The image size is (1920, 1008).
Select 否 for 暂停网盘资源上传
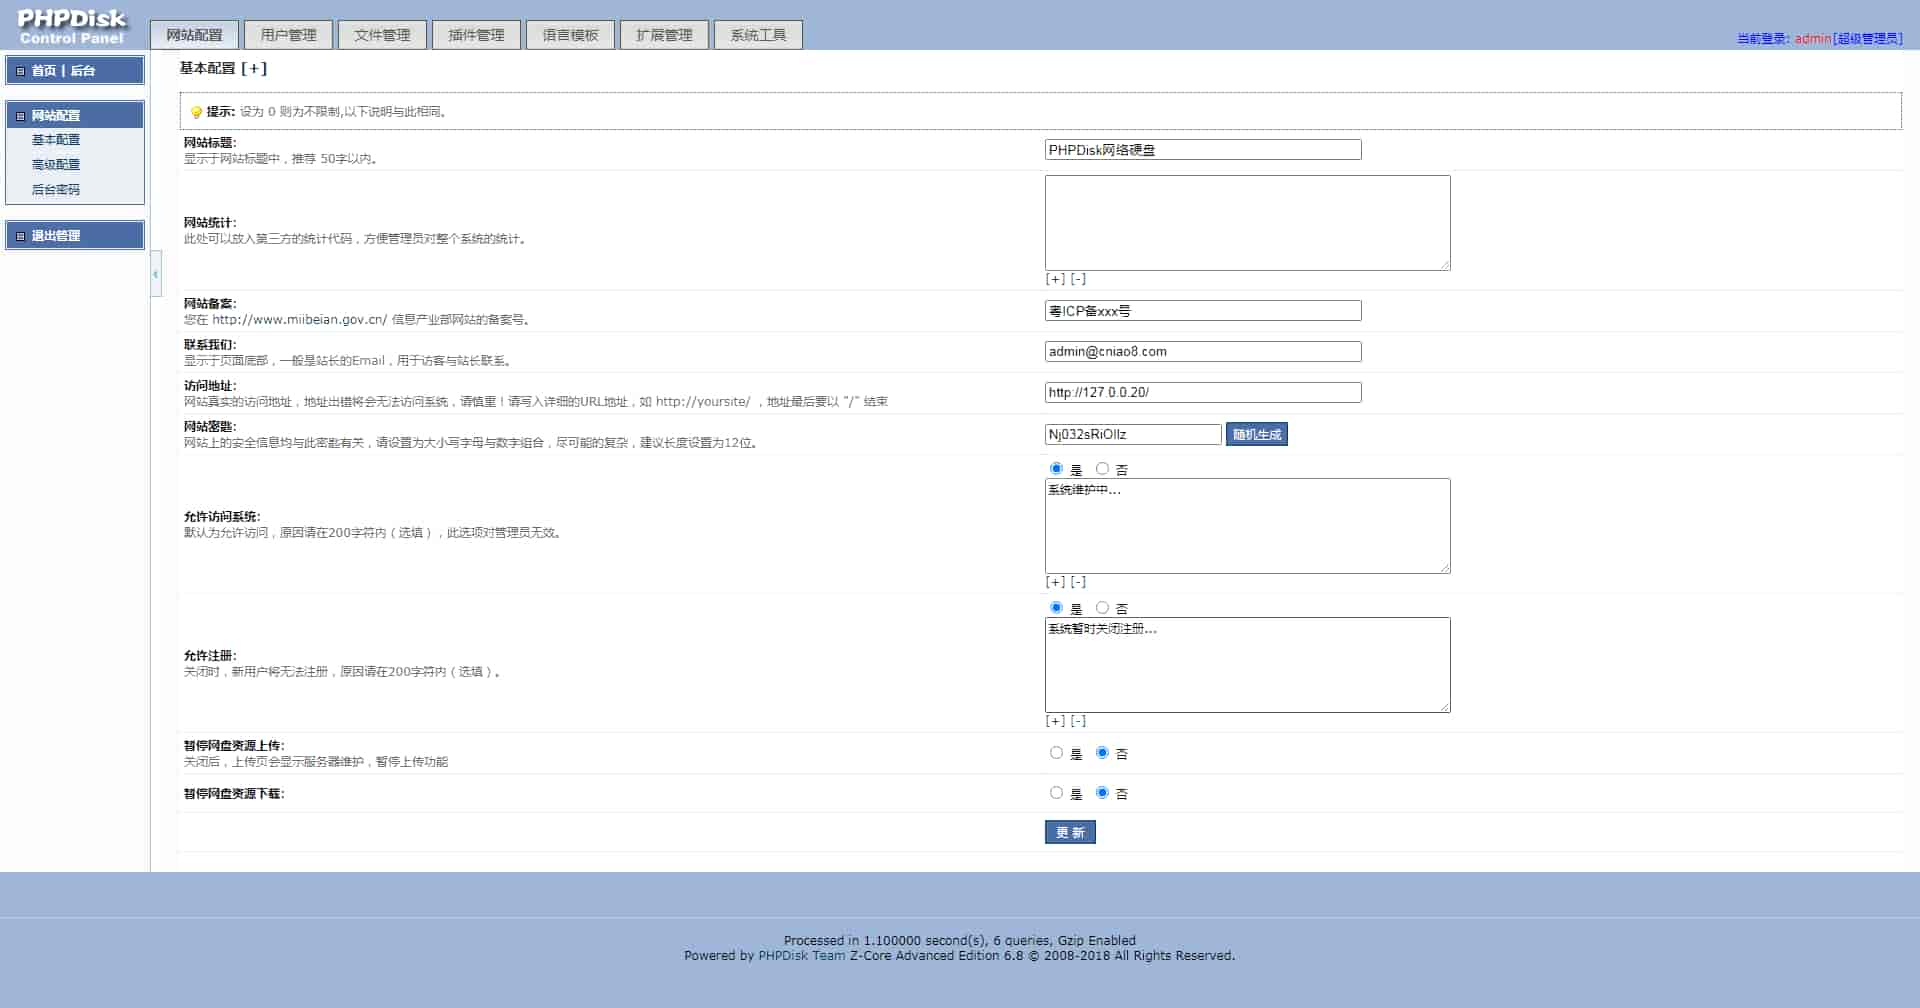(x=1102, y=752)
